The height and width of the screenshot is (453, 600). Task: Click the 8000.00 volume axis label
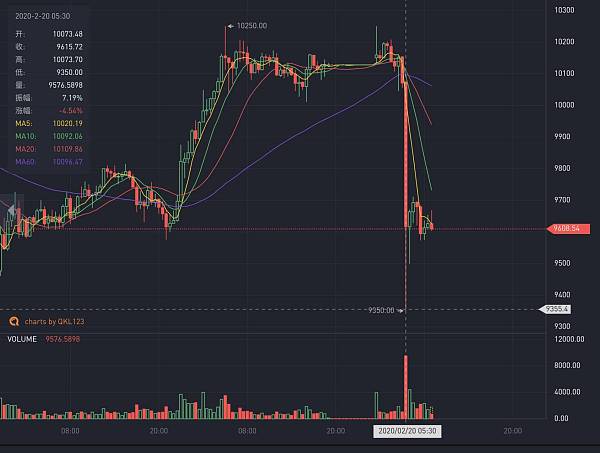tap(567, 366)
